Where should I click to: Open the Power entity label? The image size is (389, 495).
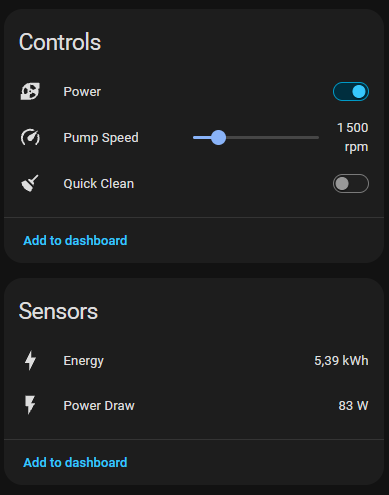pos(82,92)
